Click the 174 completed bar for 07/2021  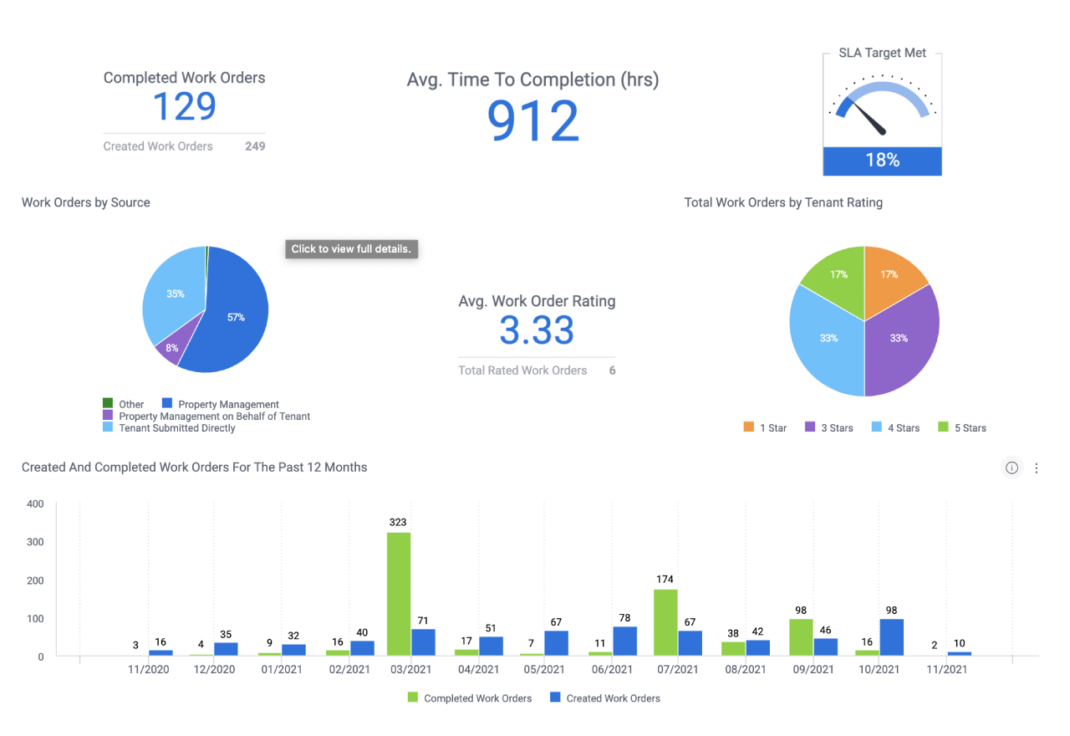click(x=666, y=622)
